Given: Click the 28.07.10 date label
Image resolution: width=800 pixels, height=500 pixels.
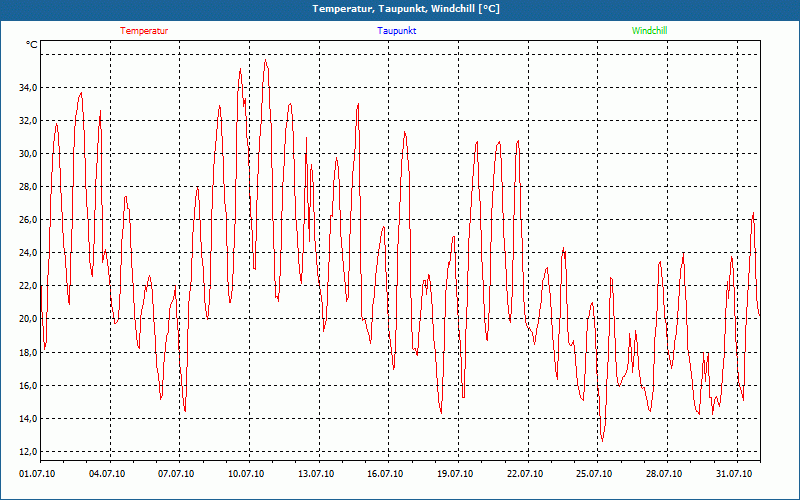Looking at the screenshot, I should [664, 474].
